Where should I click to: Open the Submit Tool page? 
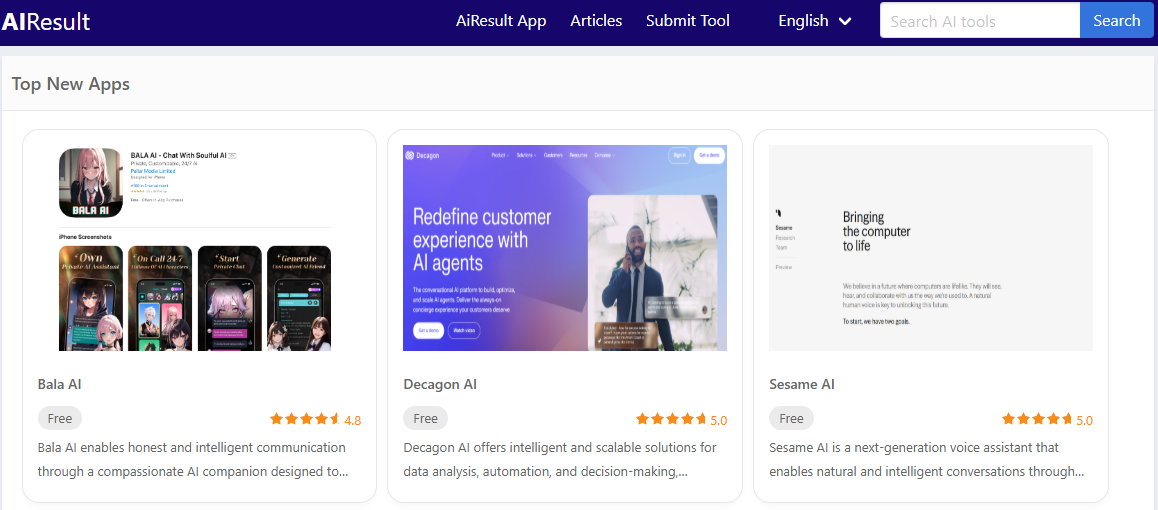pos(688,21)
